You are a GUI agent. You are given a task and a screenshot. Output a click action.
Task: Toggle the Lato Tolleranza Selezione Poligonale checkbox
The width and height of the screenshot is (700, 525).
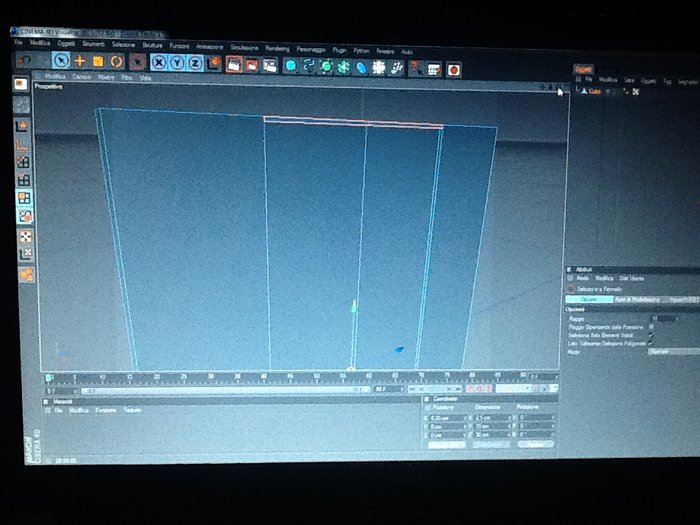(x=651, y=343)
